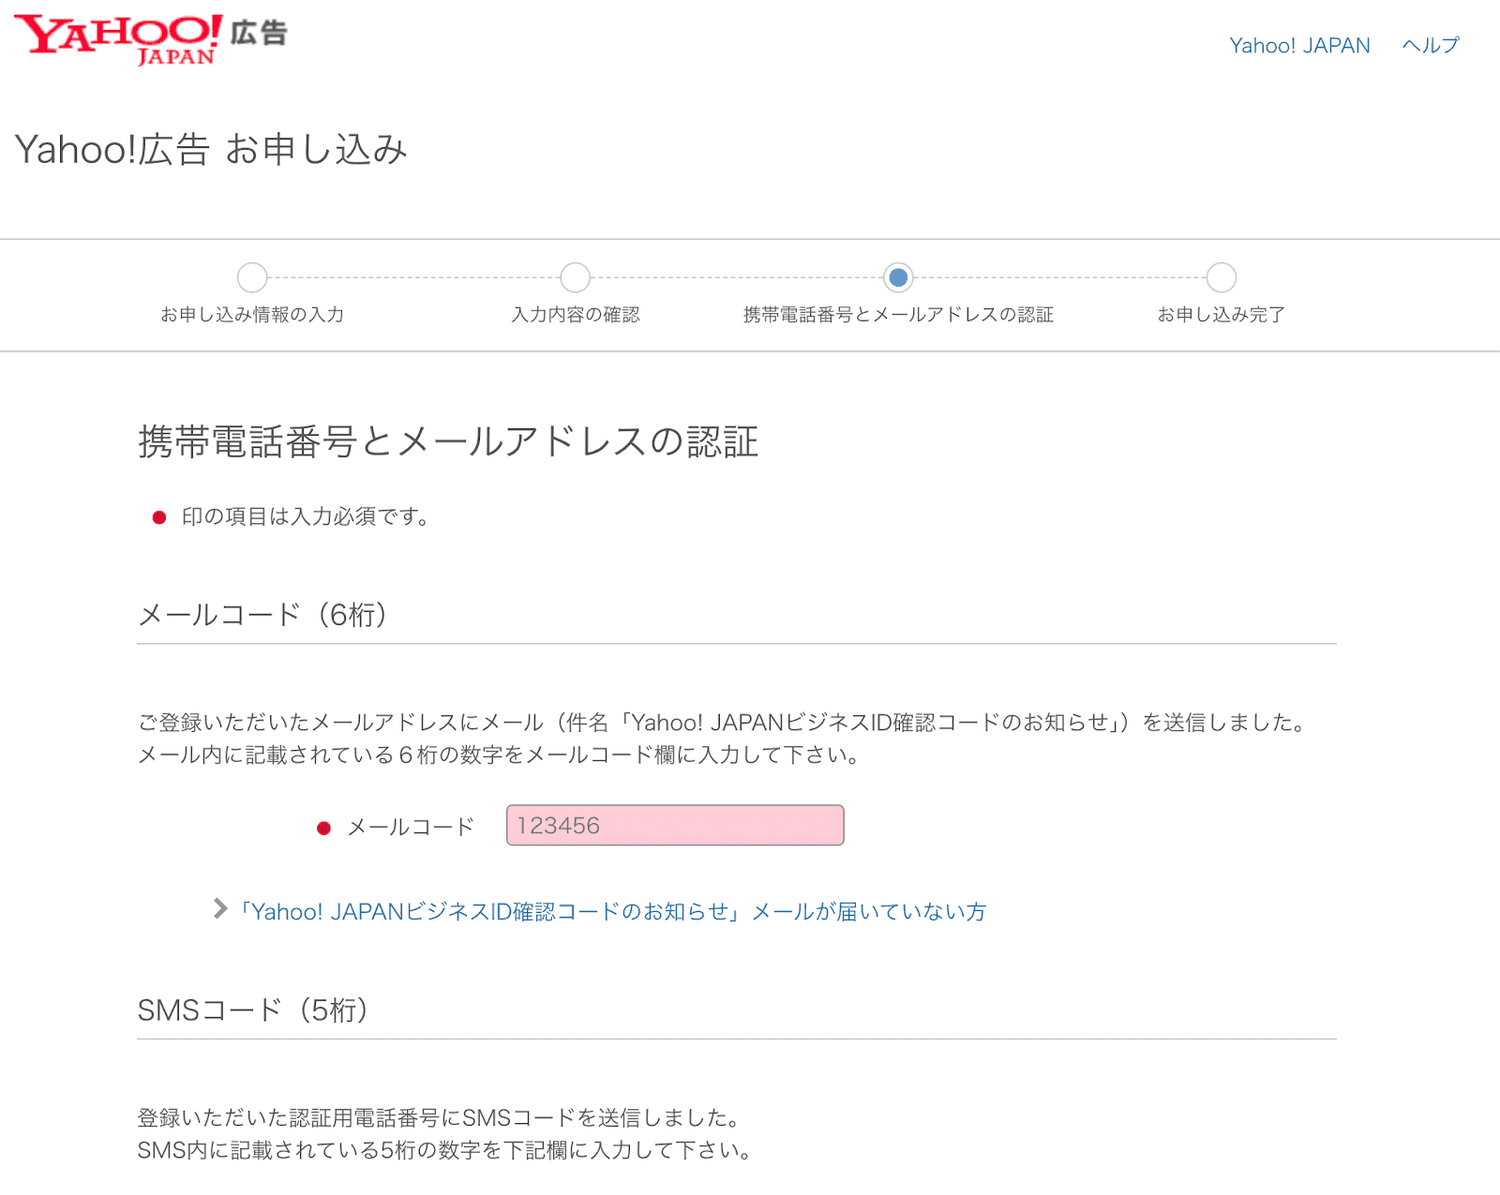Select the お申し込み完了 step label

[x=1221, y=315]
